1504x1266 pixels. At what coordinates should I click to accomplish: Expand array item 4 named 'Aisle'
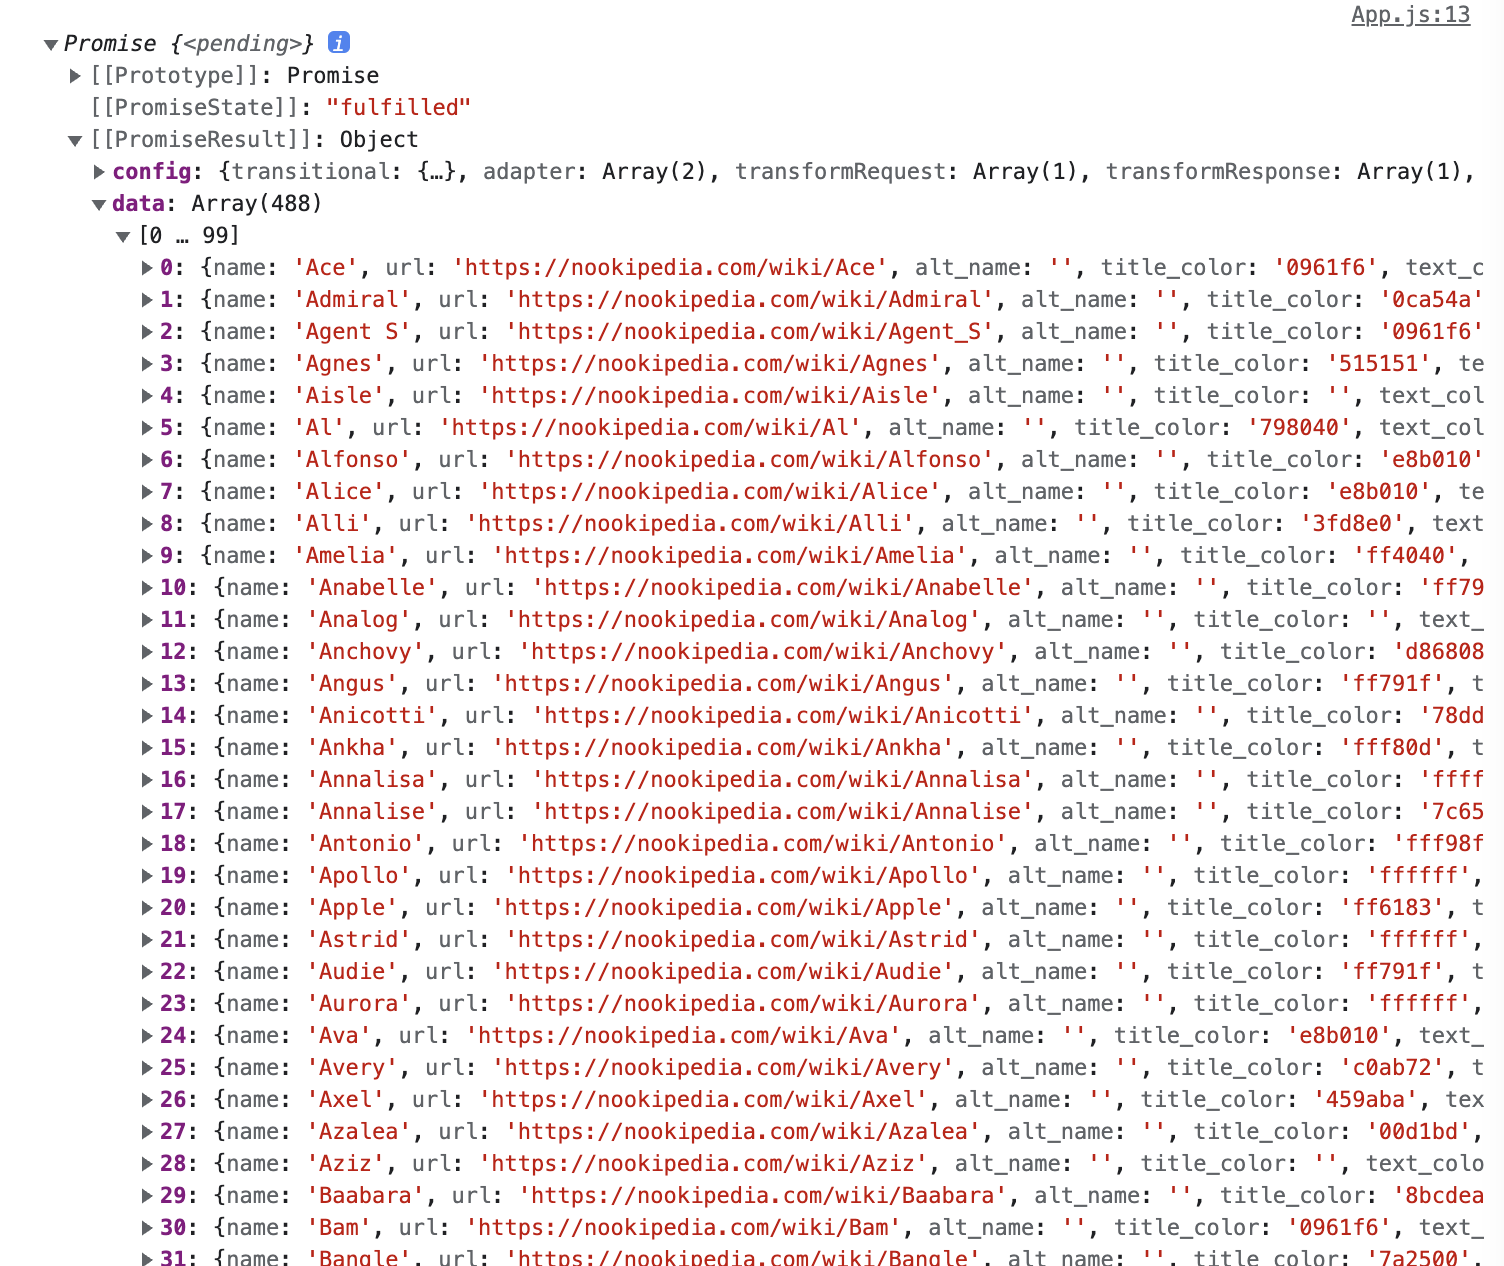click(147, 396)
